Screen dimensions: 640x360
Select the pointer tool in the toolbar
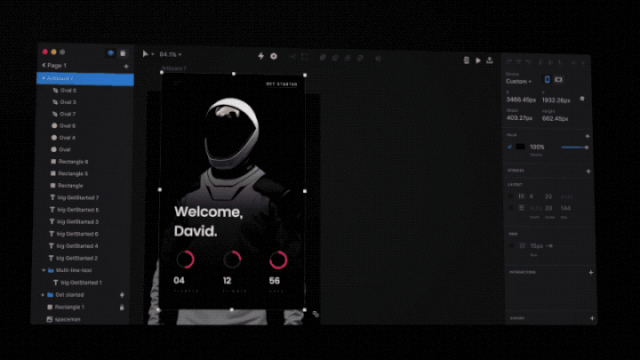tap(145, 54)
